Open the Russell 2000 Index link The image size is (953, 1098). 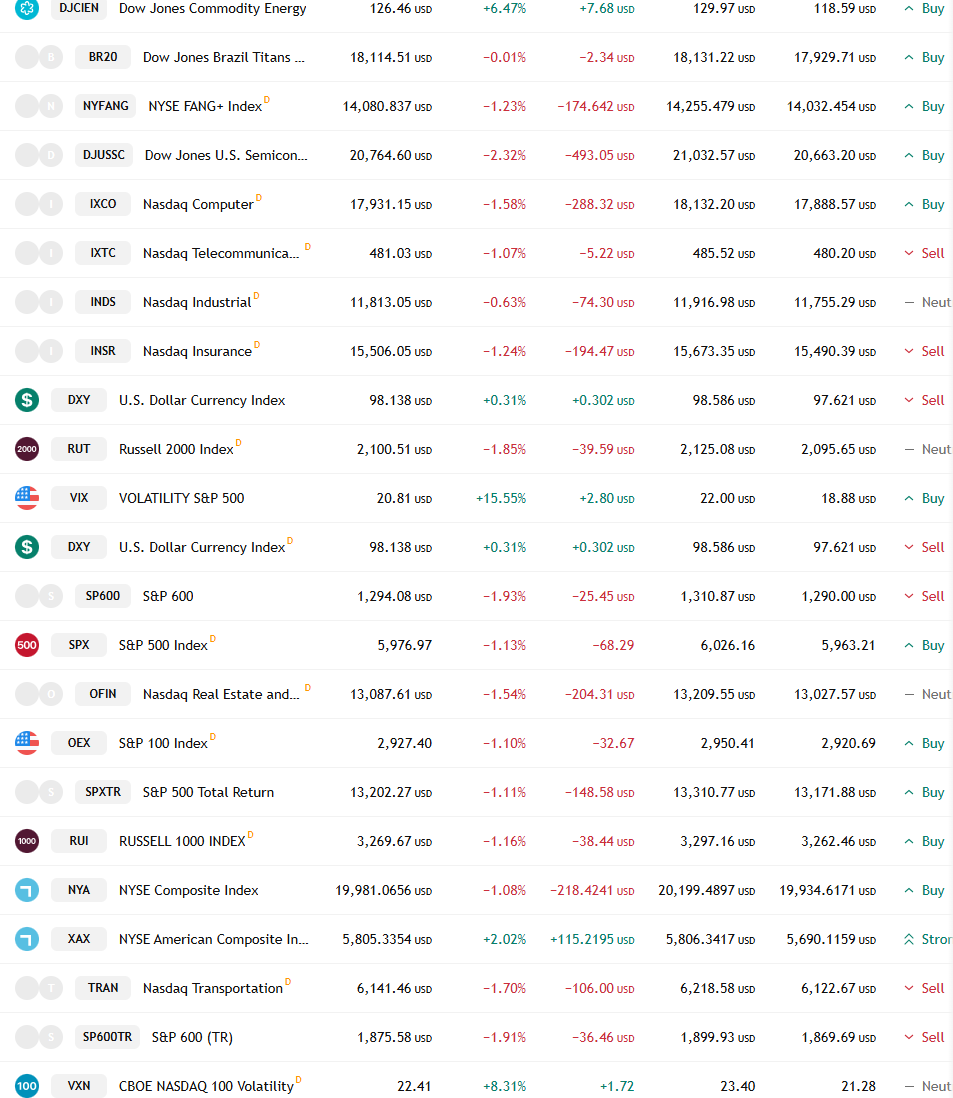pyautogui.click(x=176, y=450)
